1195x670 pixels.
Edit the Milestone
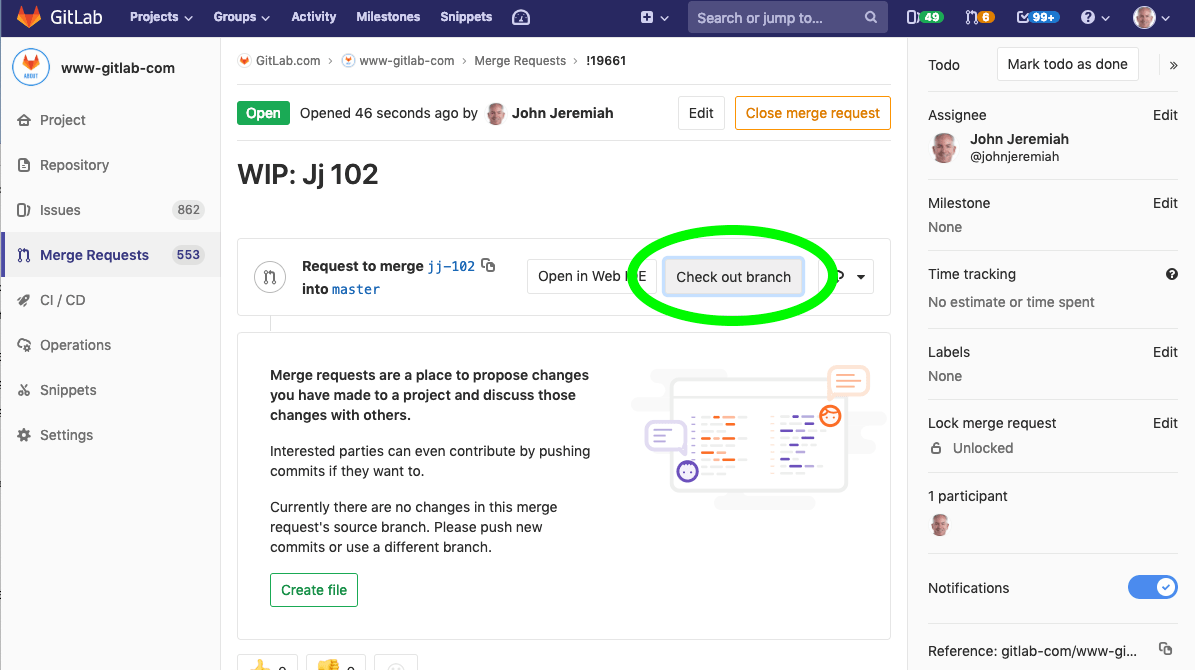click(x=1165, y=204)
